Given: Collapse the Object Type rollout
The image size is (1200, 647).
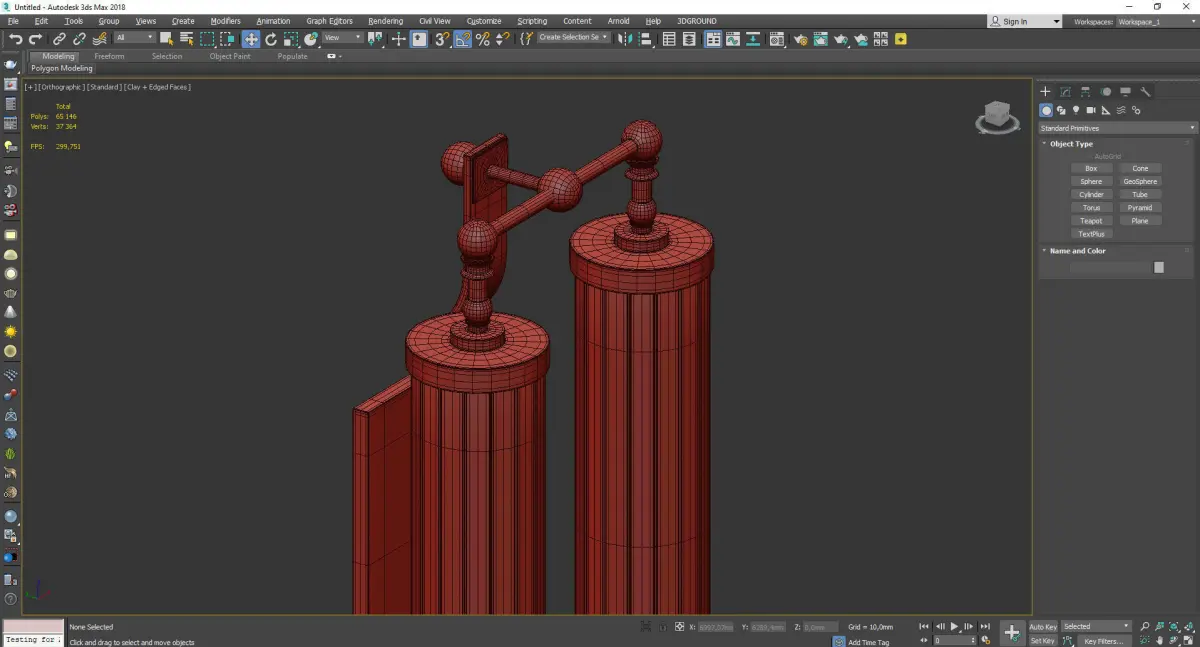Looking at the screenshot, I should click(x=1071, y=144).
